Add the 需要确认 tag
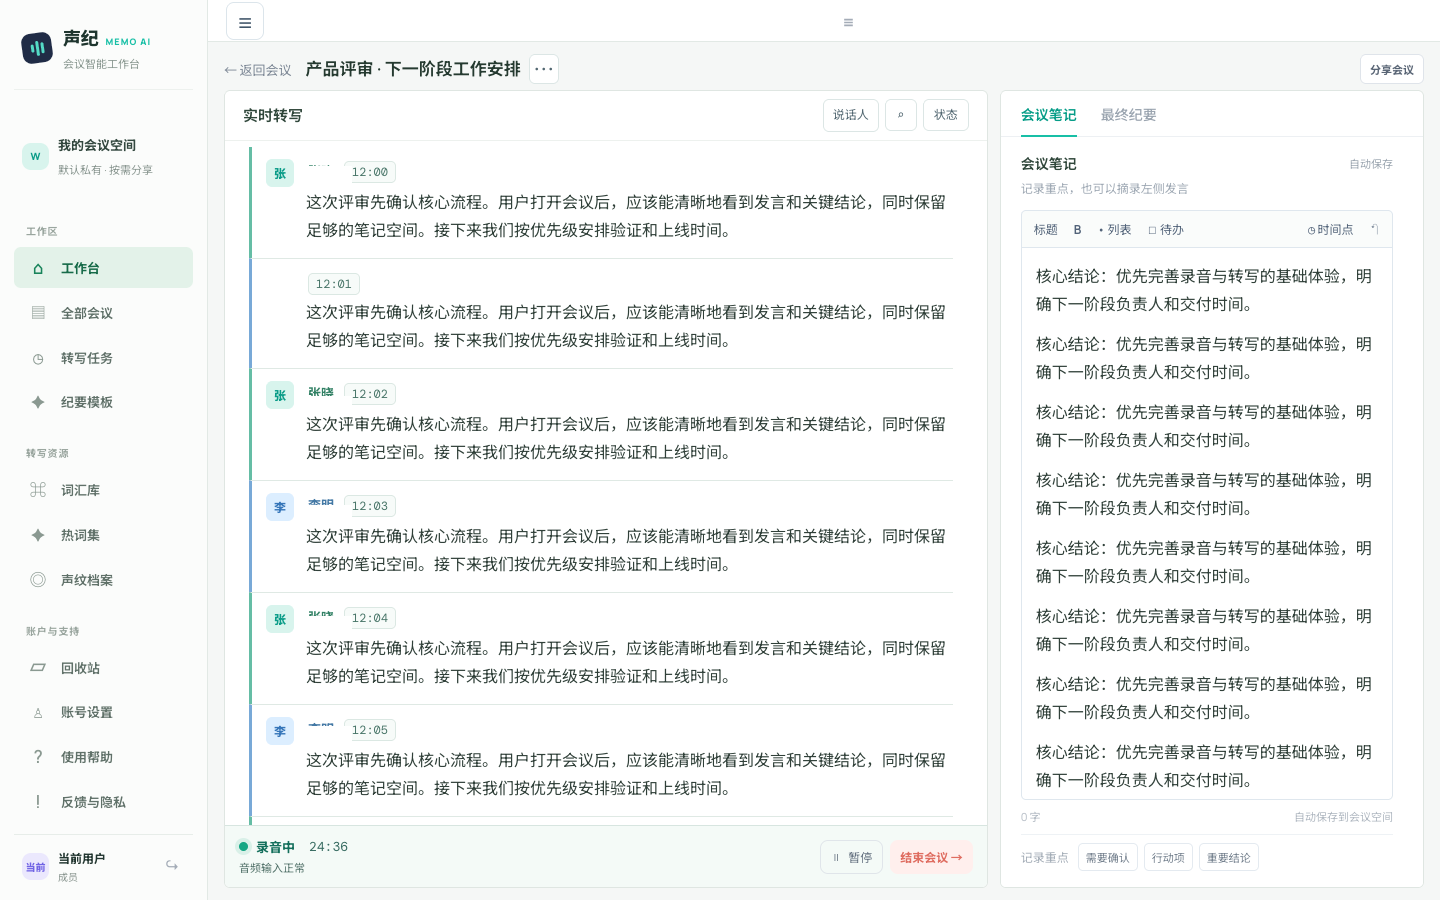 pyautogui.click(x=1107, y=857)
